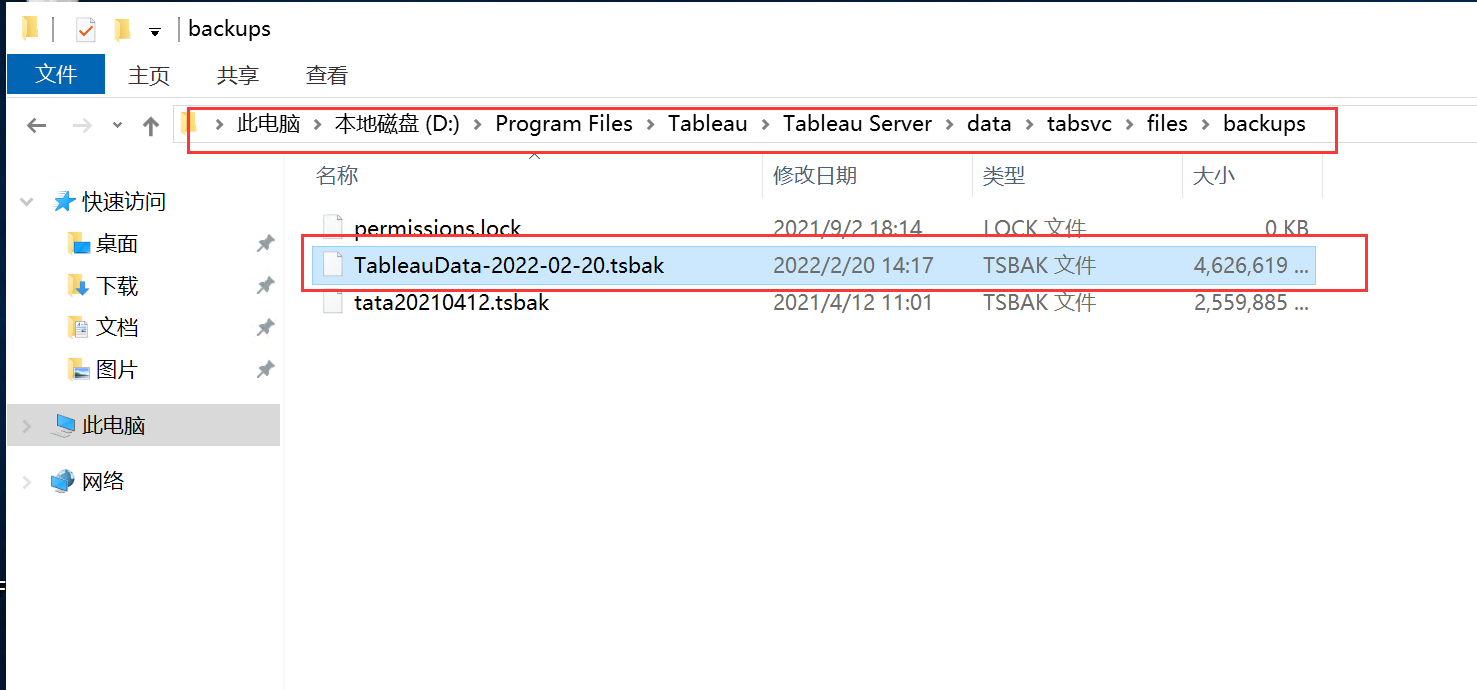This screenshot has height=690, width=1477.
Task: Open the recent locations dropdown arrow
Action: (x=118, y=125)
